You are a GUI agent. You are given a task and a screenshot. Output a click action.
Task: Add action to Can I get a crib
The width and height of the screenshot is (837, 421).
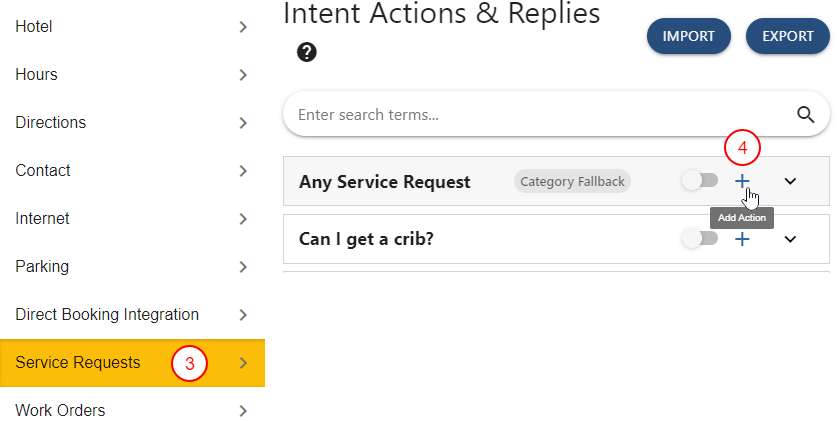tap(742, 239)
